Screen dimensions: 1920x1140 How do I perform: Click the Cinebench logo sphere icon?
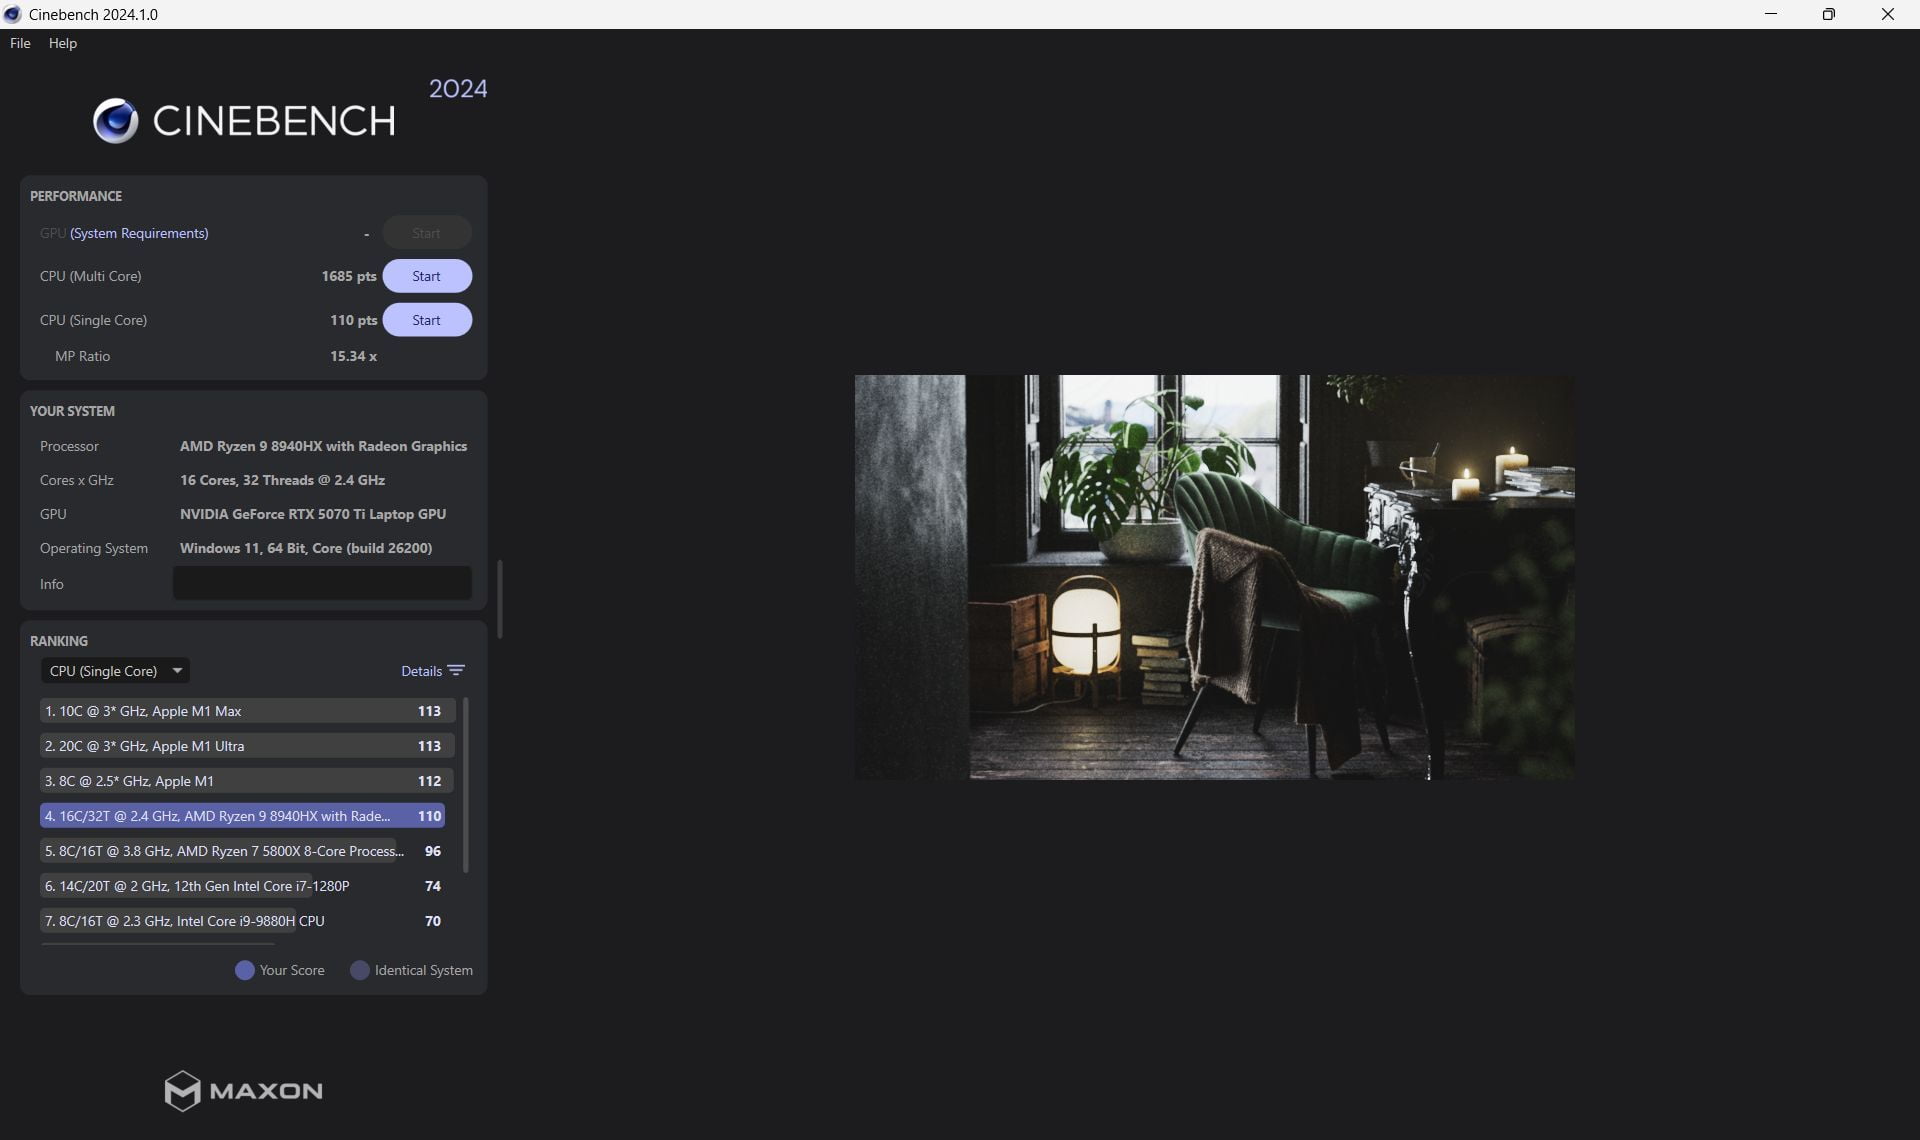click(115, 120)
